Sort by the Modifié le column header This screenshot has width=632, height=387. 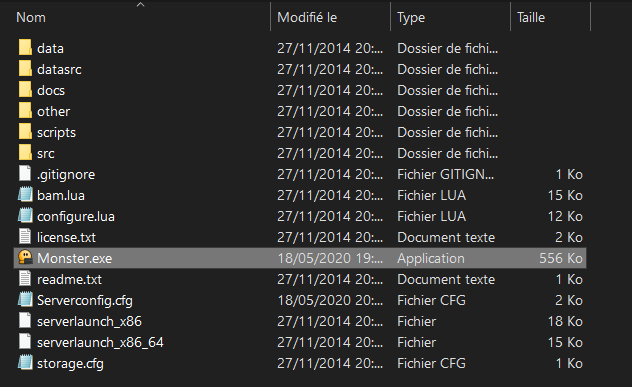coord(307,17)
